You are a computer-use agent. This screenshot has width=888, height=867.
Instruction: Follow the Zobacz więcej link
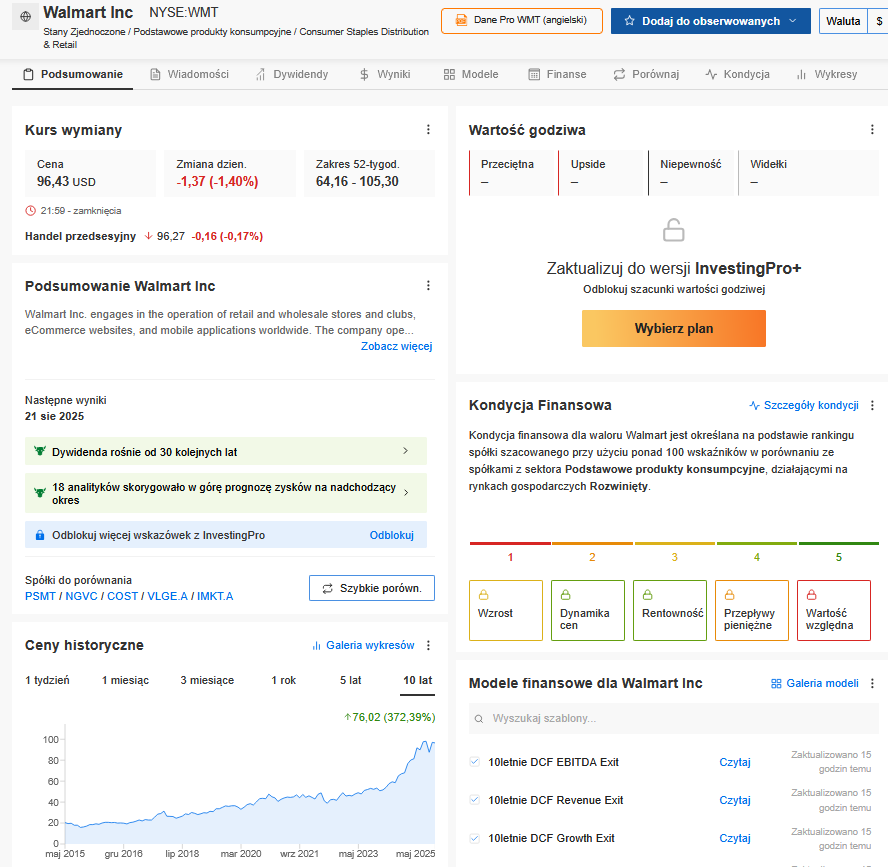click(396, 346)
